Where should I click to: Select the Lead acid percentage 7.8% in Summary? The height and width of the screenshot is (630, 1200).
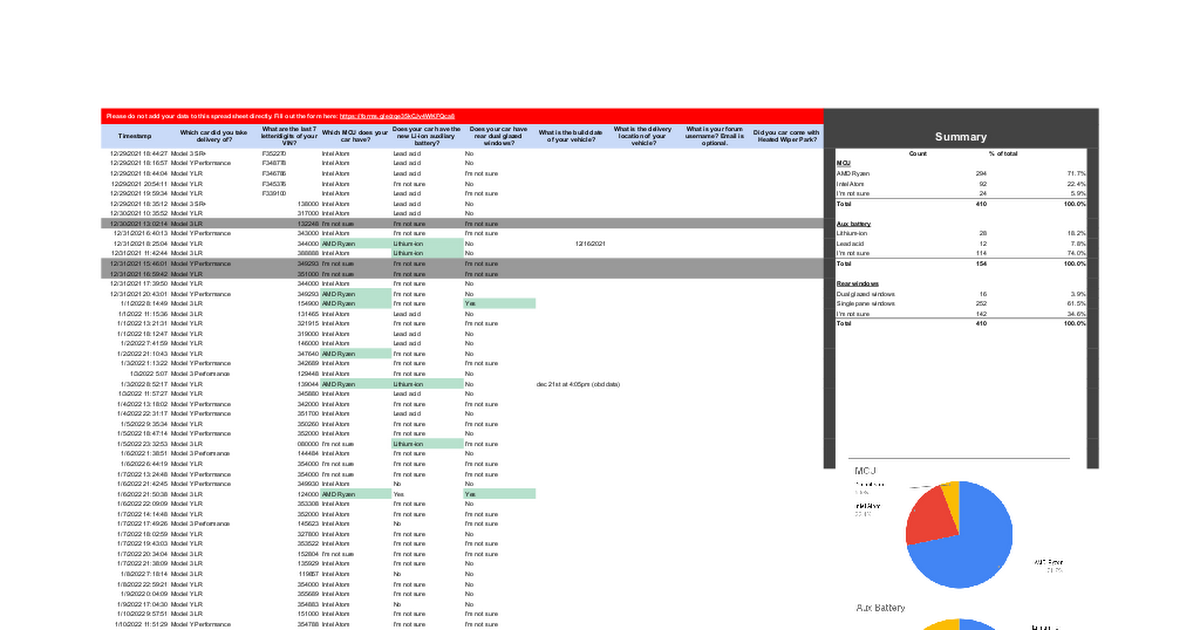[x=1078, y=243]
